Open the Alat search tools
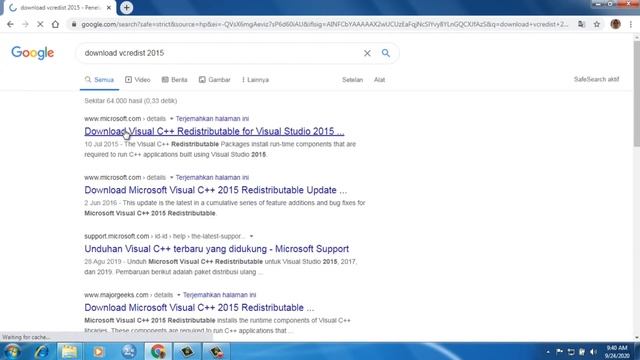Screen dimensions: 640x360 point(379,80)
